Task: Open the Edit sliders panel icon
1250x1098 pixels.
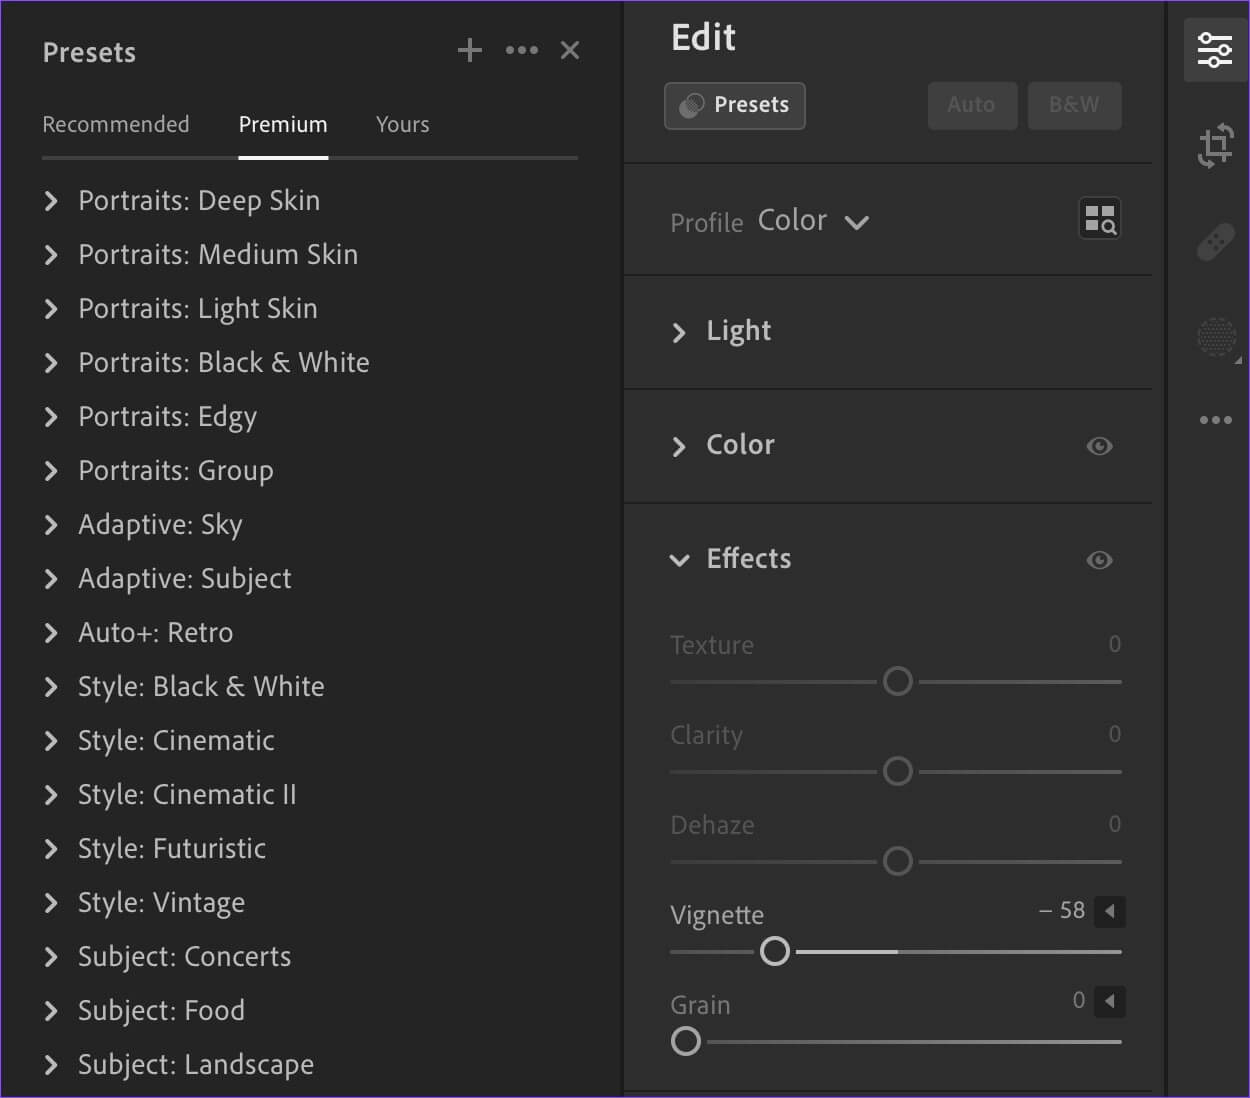Action: [x=1214, y=50]
